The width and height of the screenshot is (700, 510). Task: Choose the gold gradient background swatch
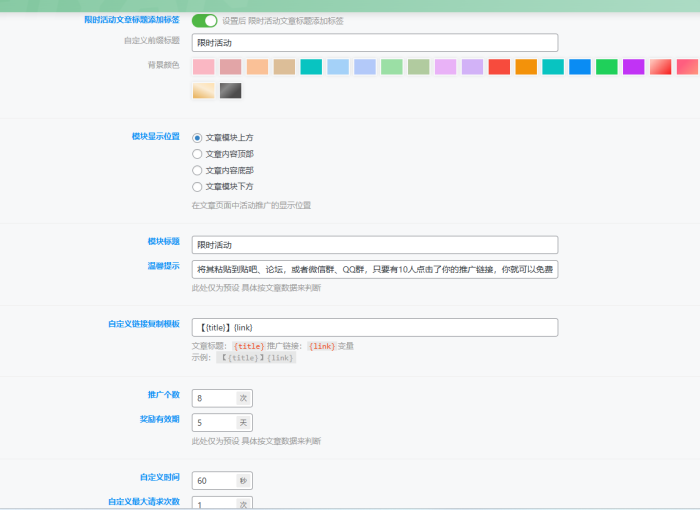[203, 91]
